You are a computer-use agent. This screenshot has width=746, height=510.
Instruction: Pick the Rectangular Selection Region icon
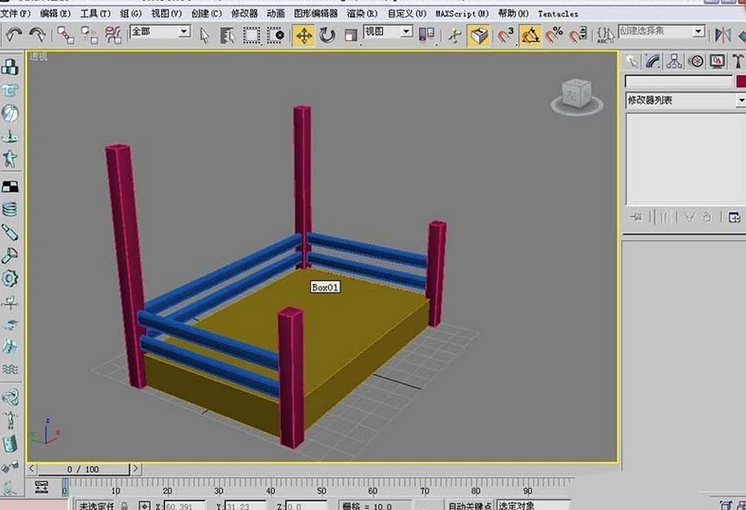pyautogui.click(x=252, y=35)
